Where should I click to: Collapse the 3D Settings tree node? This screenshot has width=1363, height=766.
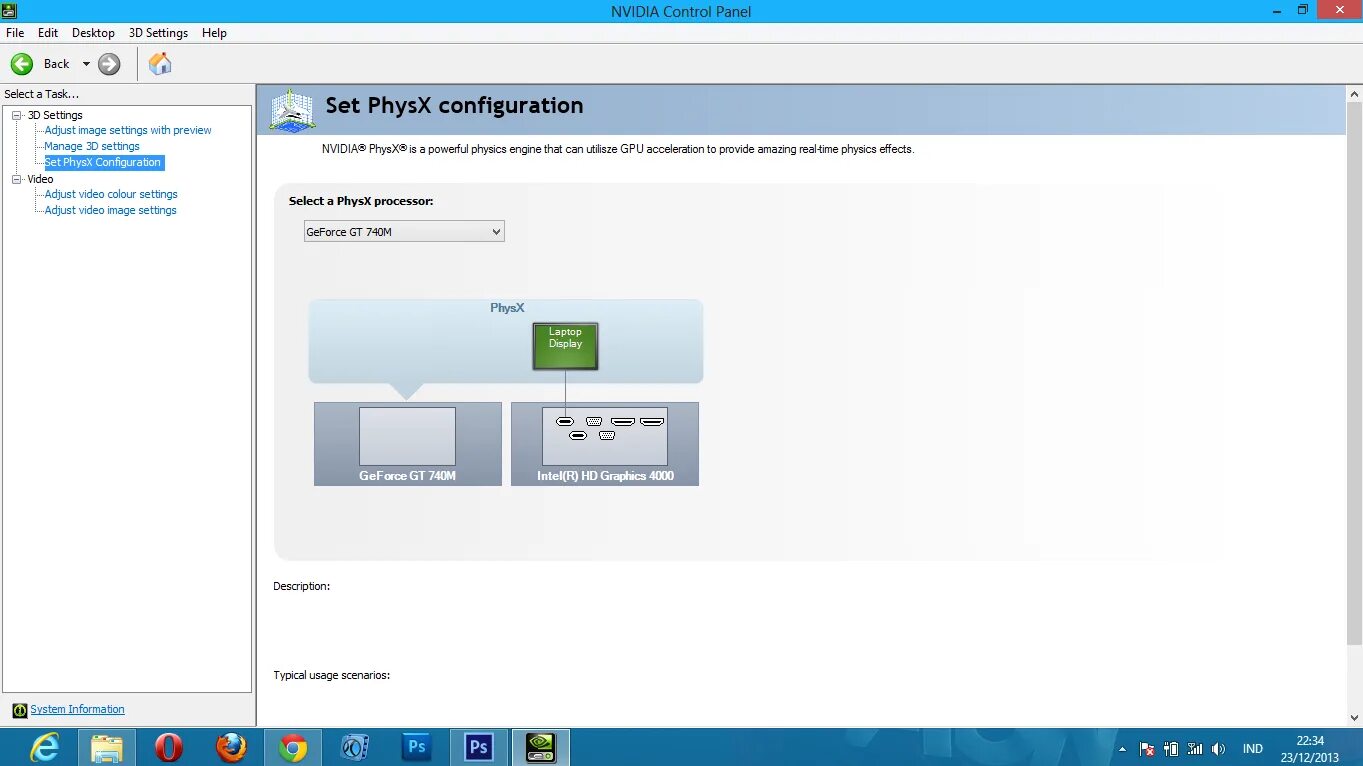tap(17, 115)
